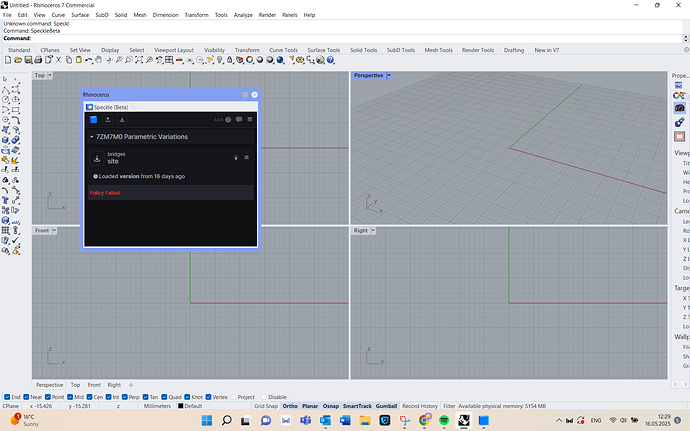Open the Millimeters units status field
The width and height of the screenshot is (690, 431).
tap(157, 406)
